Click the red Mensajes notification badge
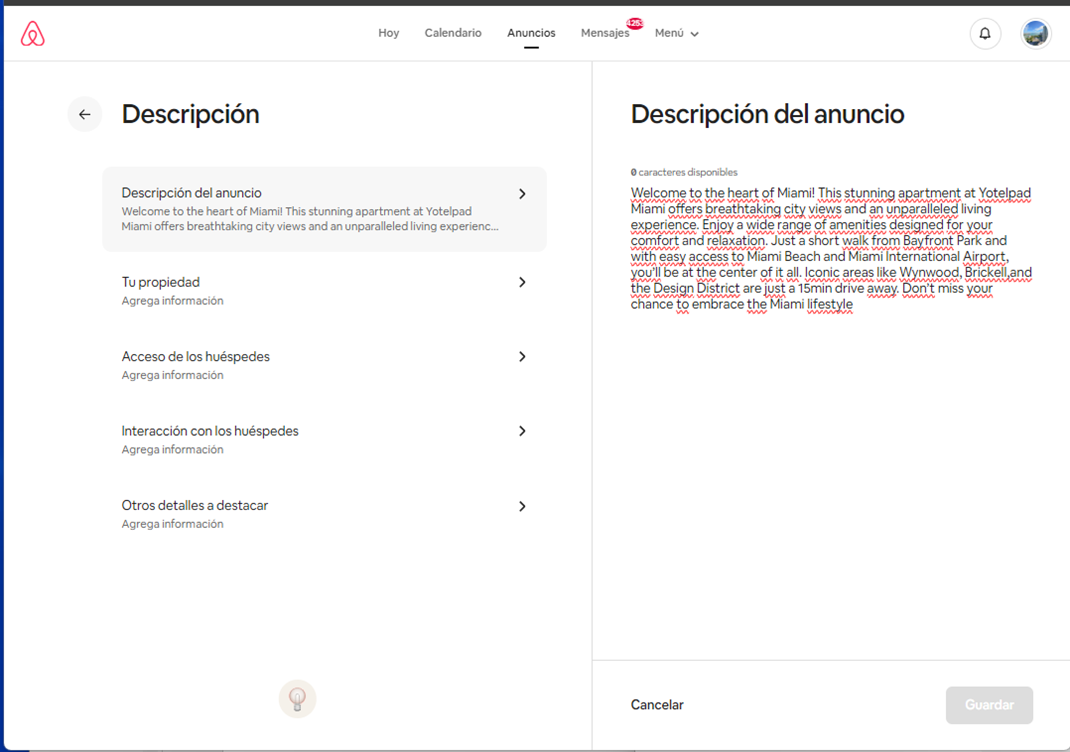1070x752 pixels. (x=635, y=23)
